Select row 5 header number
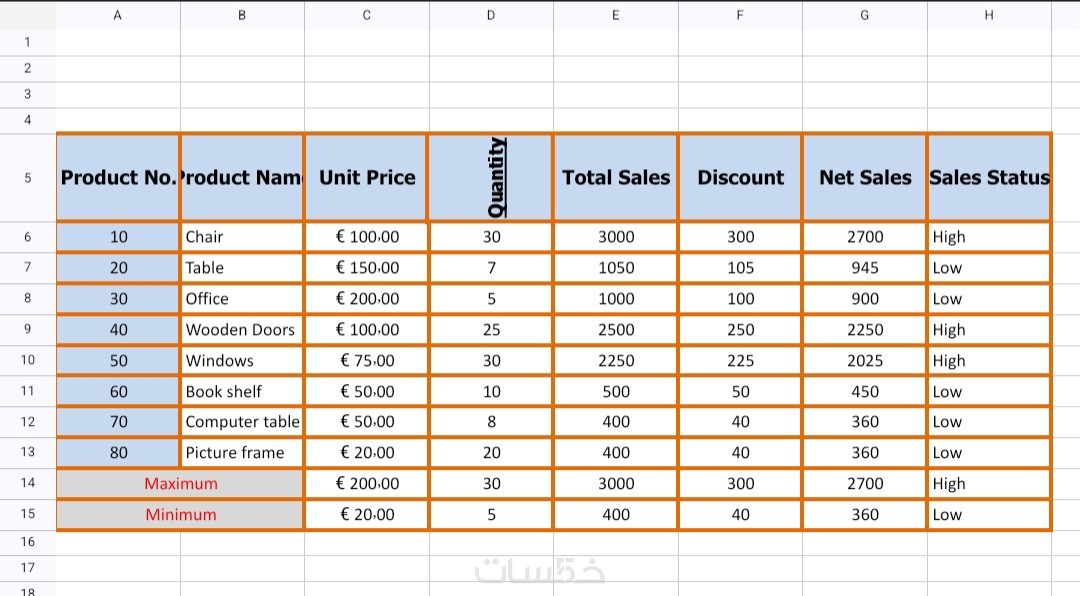The width and height of the screenshot is (1080, 596). pyautogui.click(x=27, y=177)
